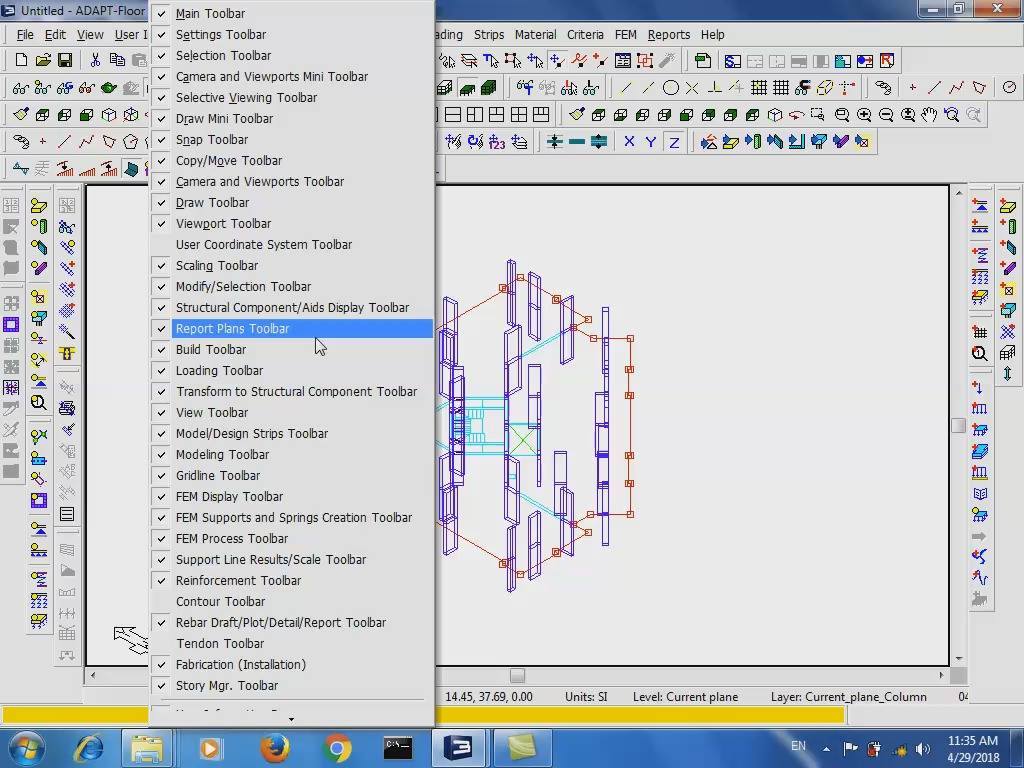Viewport: 1024px width, 768px height.
Task: Open the command prompt taskbar icon
Action: [x=398, y=748]
